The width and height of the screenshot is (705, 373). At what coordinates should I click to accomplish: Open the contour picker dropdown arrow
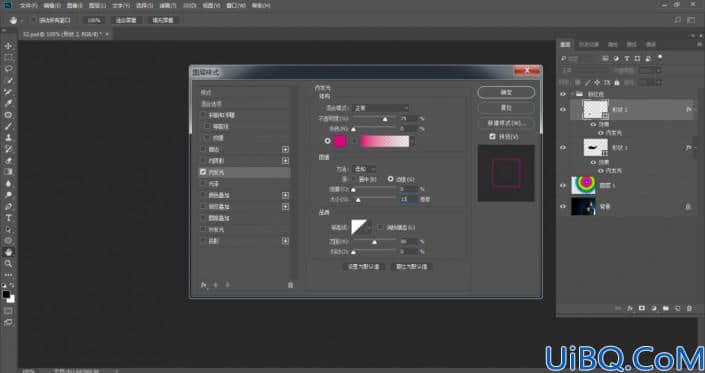(369, 227)
